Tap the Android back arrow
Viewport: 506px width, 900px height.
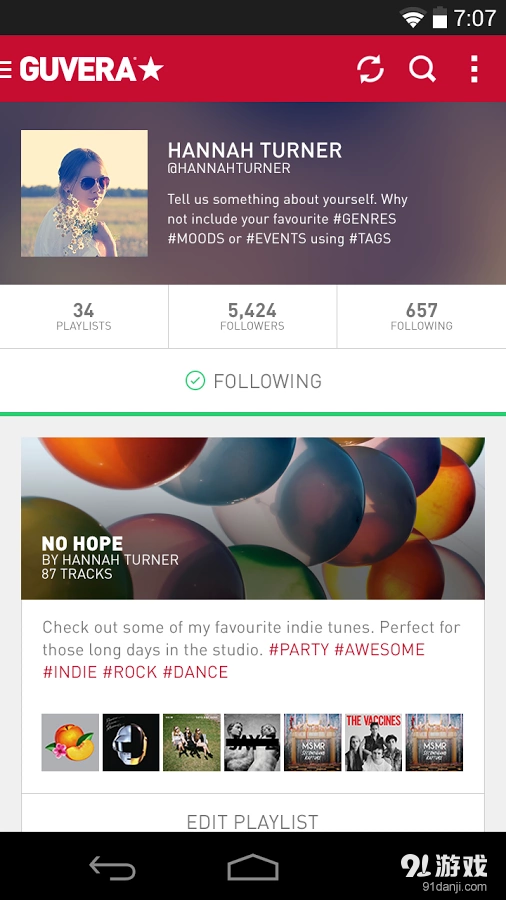112,867
